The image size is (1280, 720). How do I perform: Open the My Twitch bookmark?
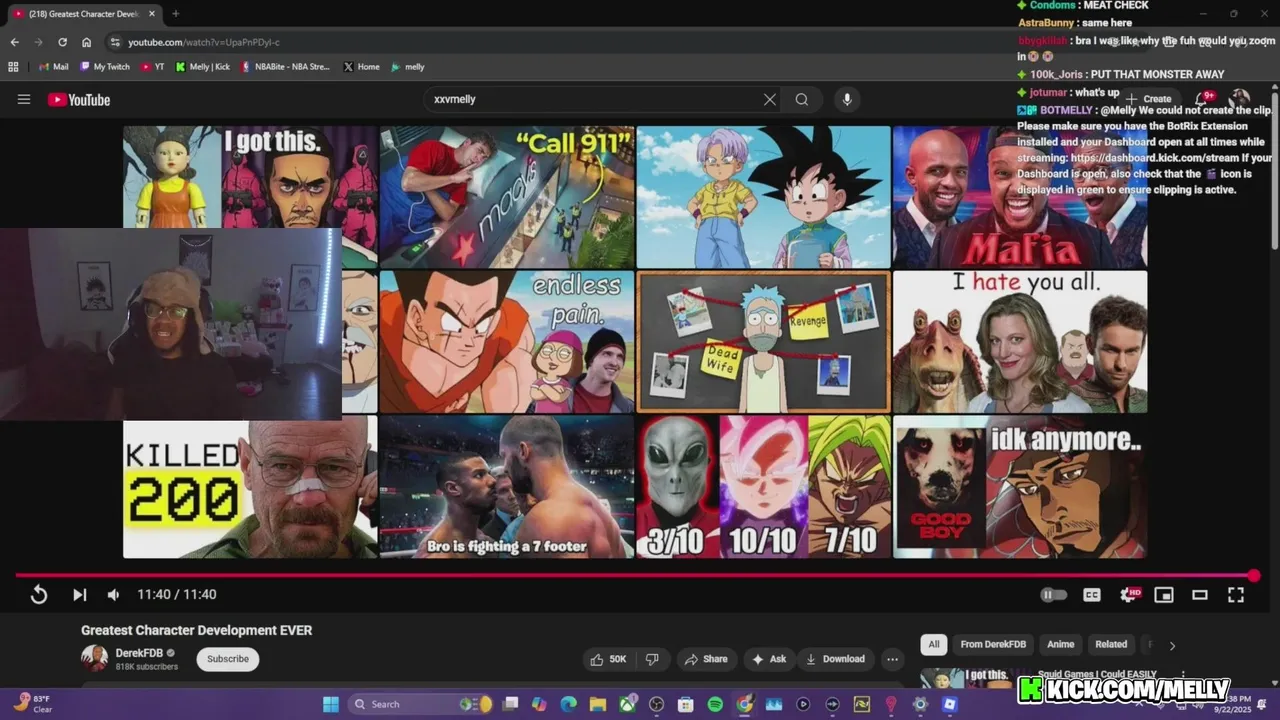coord(105,67)
